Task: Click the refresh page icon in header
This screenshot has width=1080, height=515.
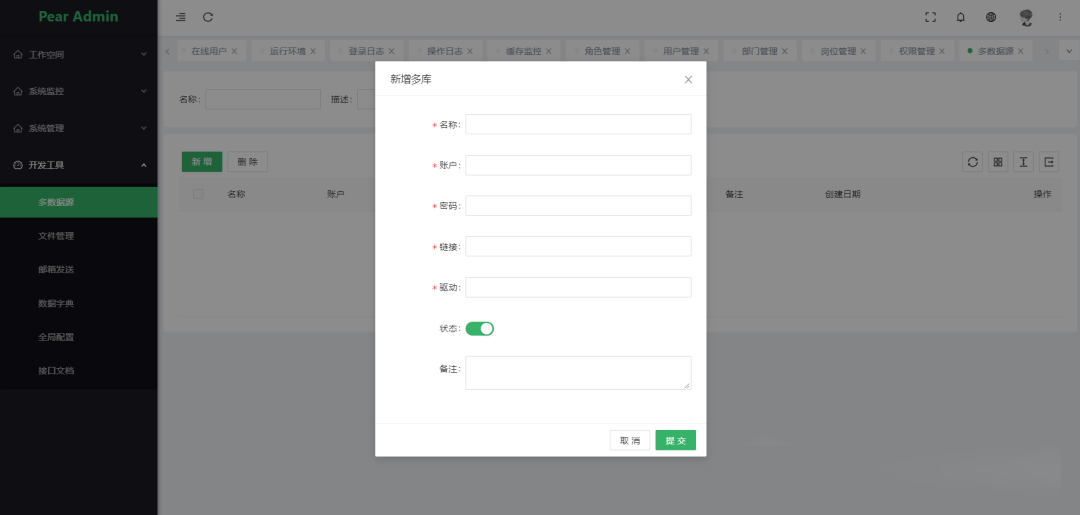Action: [208, 17]
